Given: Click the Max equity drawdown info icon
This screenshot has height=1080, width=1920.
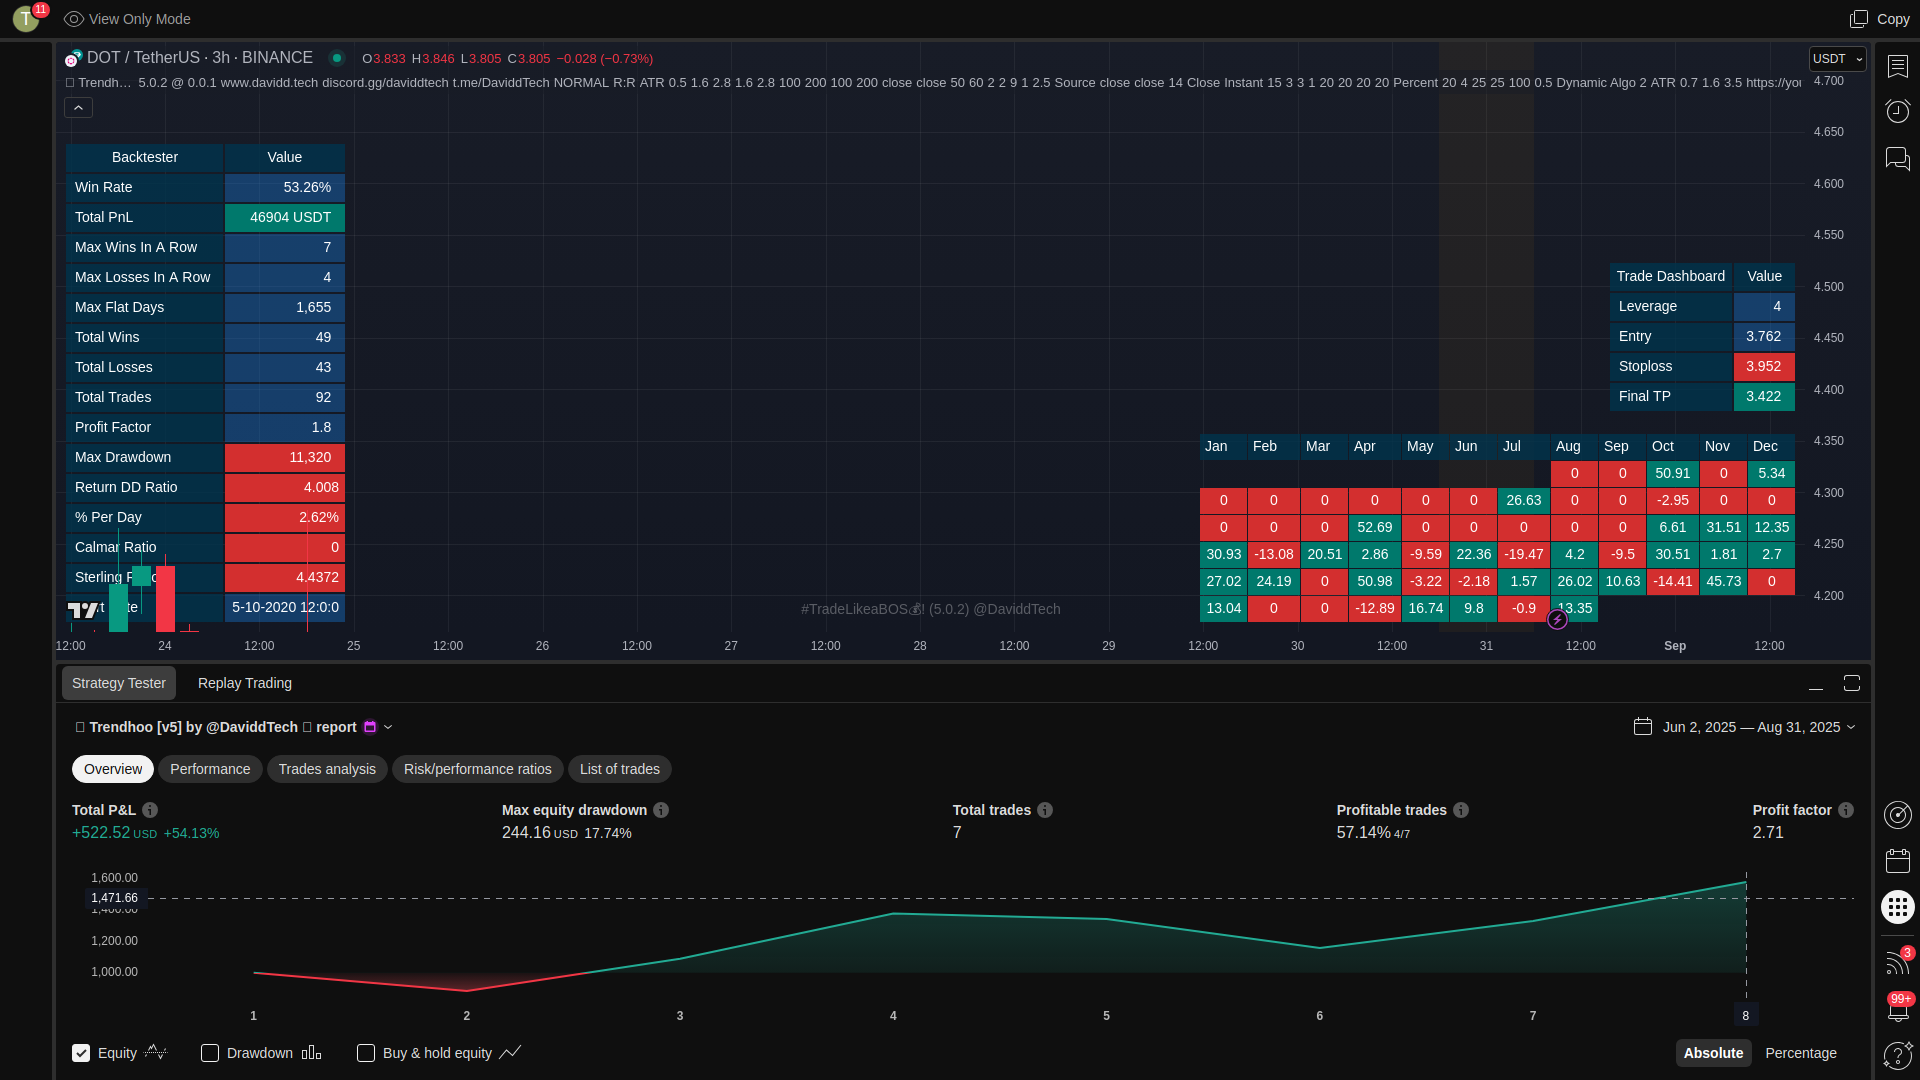Looking at the screenshot, I should [661, 810].
